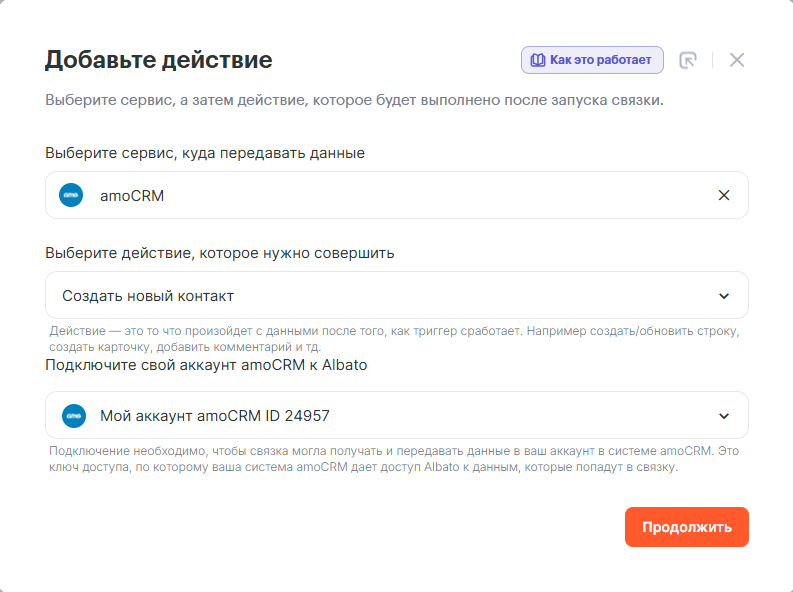Viewport: 793px width, 592px height.
Task: Click the account connection hint text
Action: pos(395,458)
